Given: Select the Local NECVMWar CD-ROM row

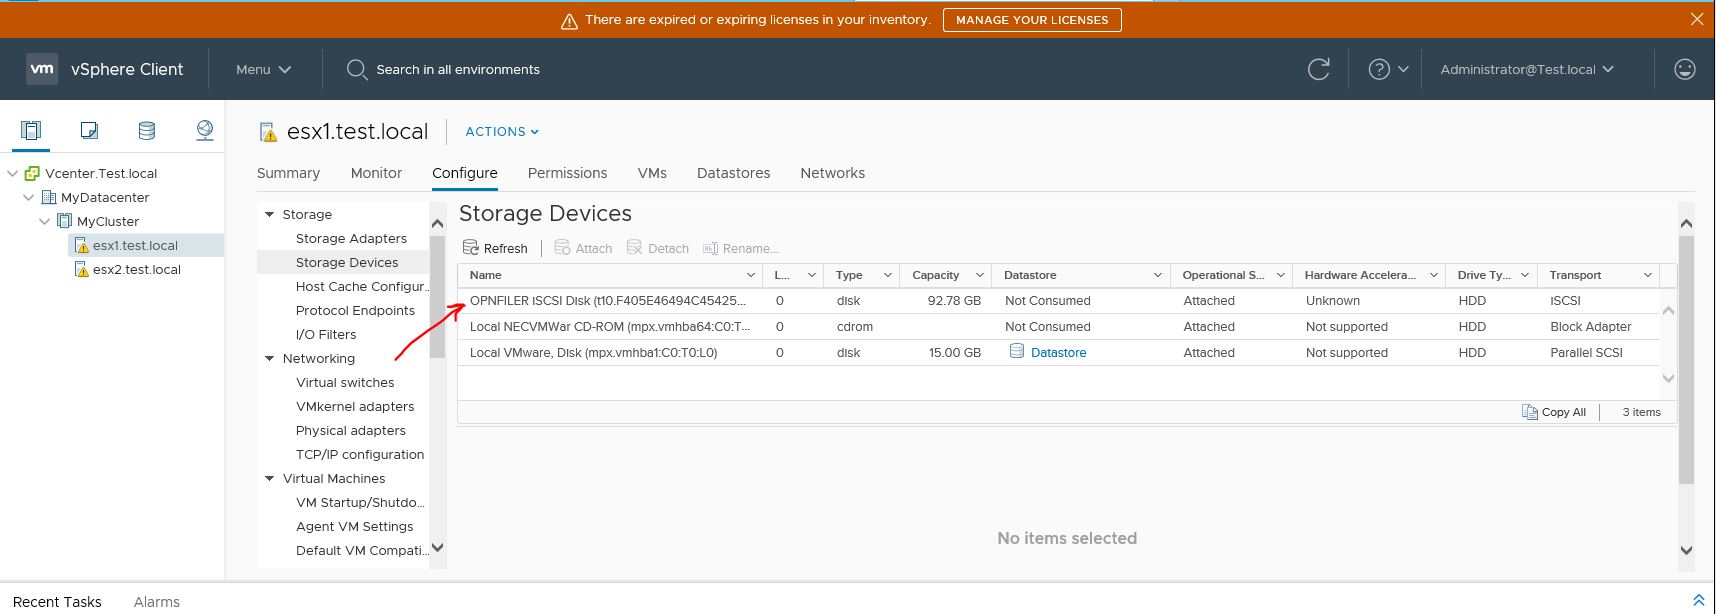Looking at the screenshot, I should click(x=1058, y=326).
